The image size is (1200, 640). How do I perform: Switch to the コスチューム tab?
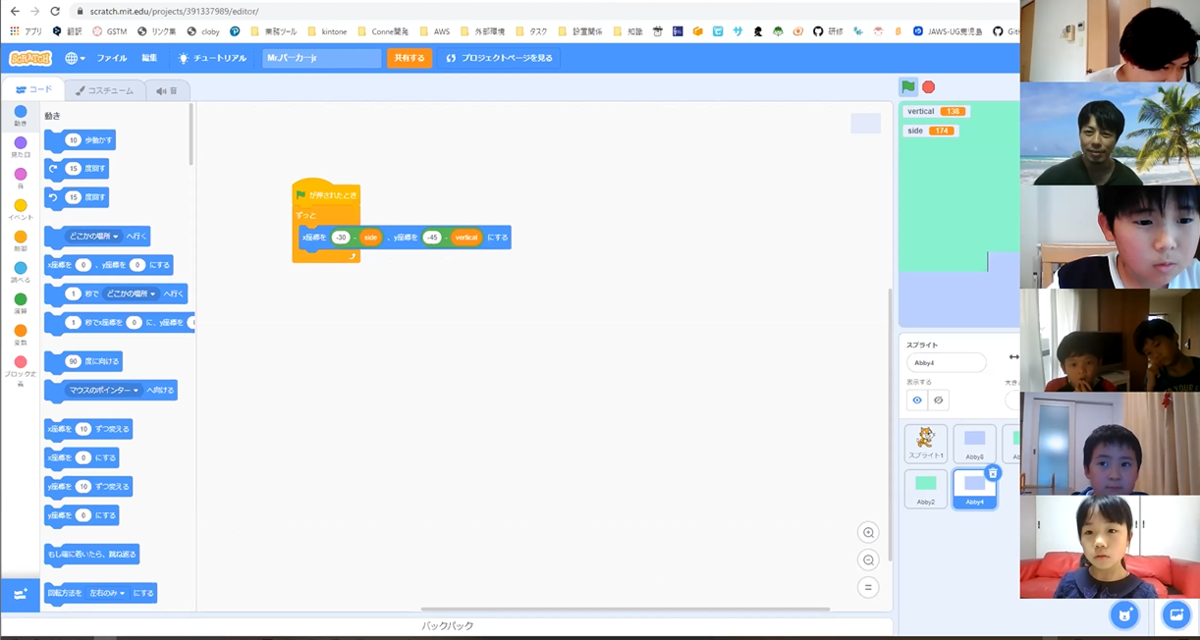pyautogui.click(x=104, y=90)
